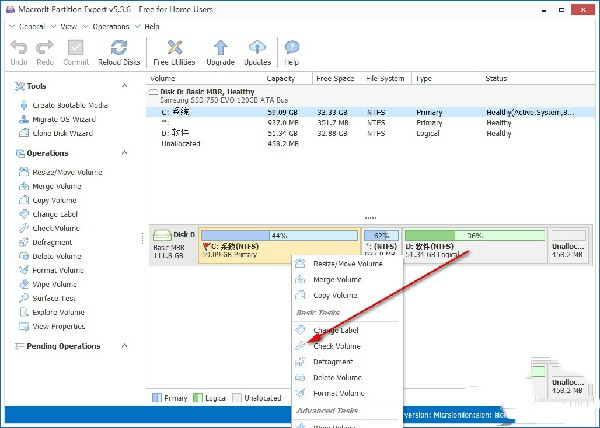Choose Surface Test in the Operations sidebar
The image size is (600, 428).
click(55, 297)
